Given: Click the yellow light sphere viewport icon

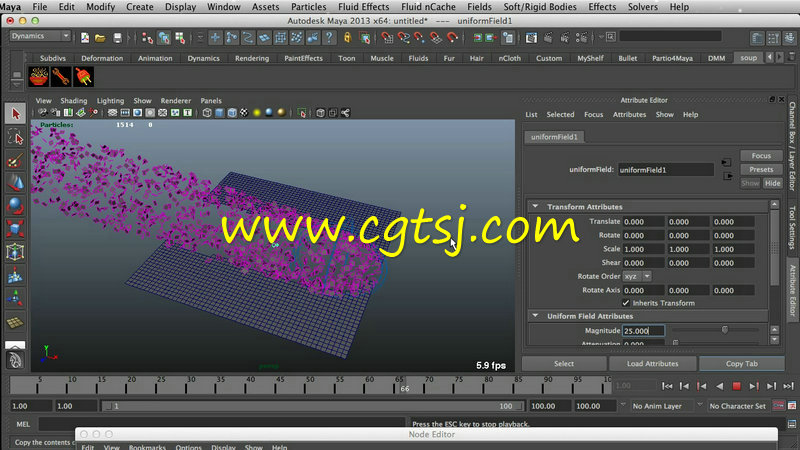Looking at the screenshot, I should click(x=257, y=113).
